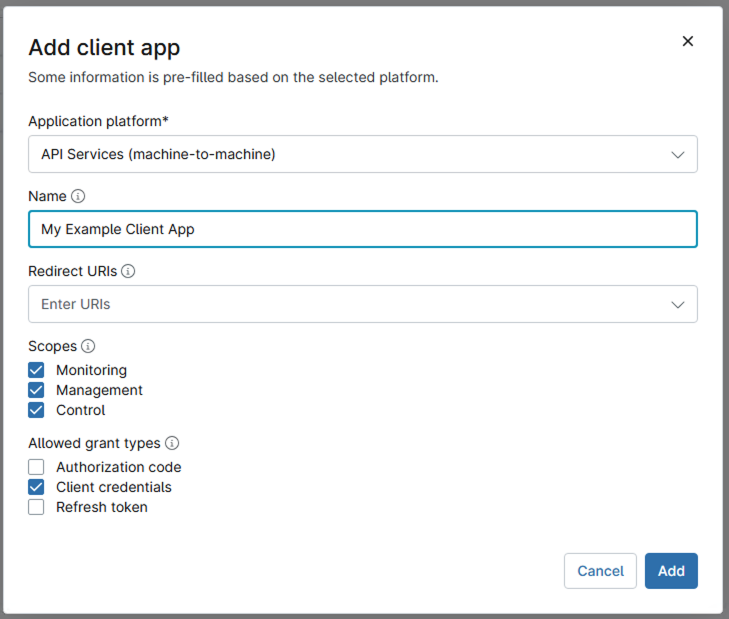Click the Refresh token label text

(x=102, y=507)
